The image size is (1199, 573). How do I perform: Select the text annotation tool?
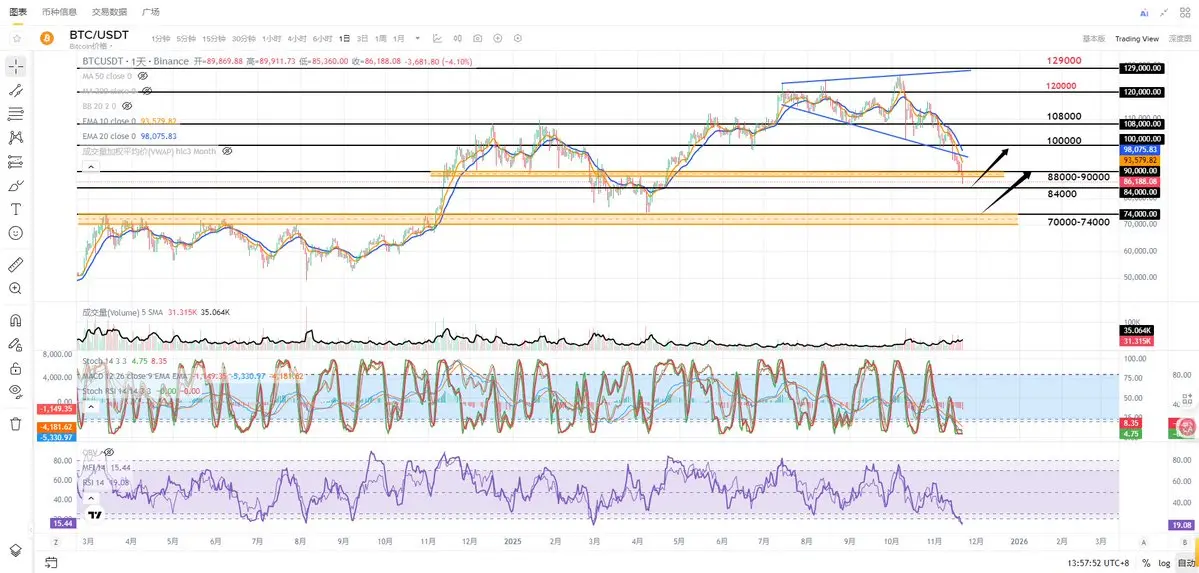tap(15, 209)
